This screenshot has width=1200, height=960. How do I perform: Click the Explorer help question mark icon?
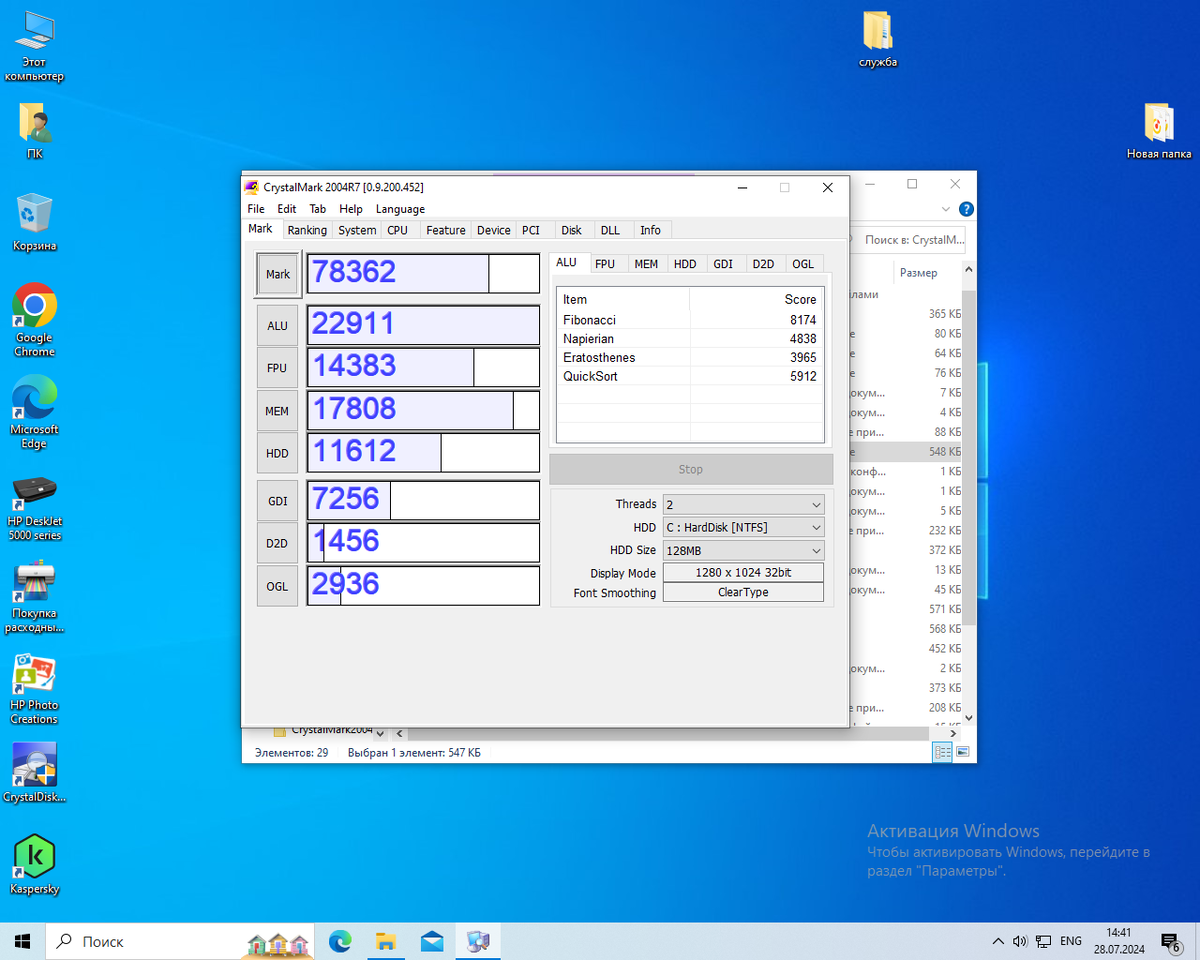point(966,209)
